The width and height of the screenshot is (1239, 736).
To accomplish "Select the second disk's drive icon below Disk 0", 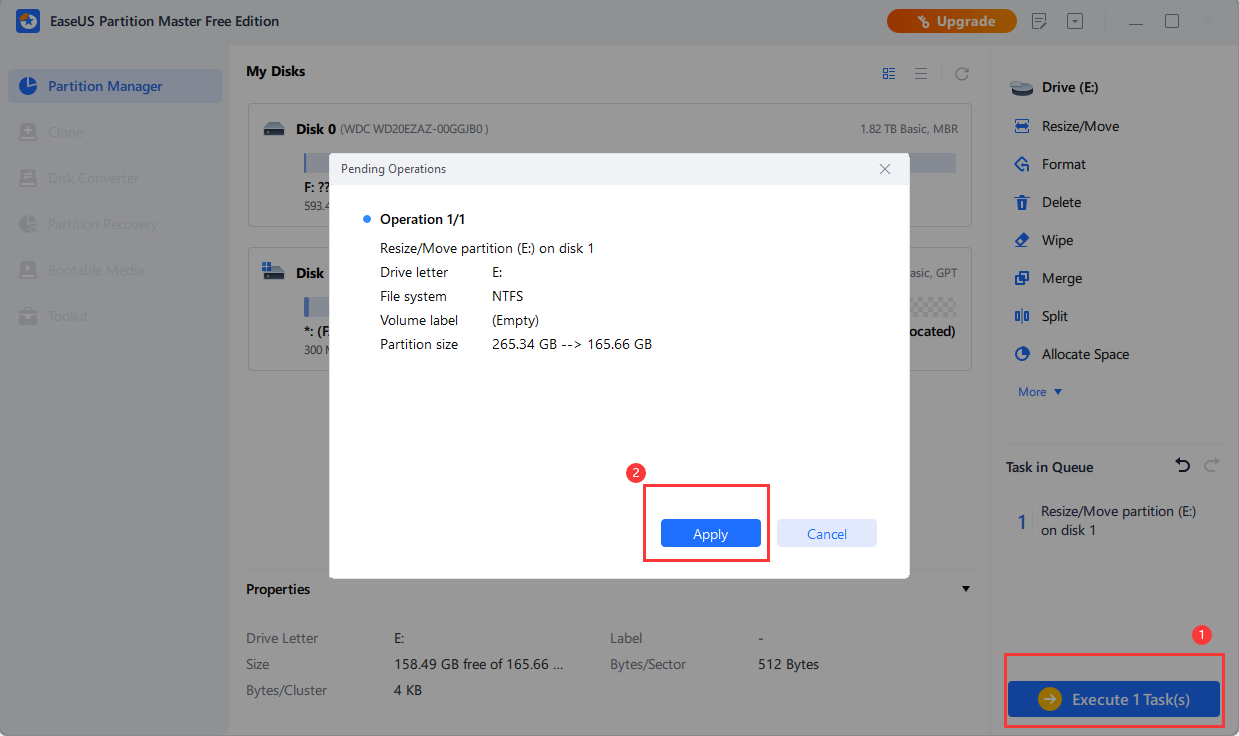I will click(273, 271).
